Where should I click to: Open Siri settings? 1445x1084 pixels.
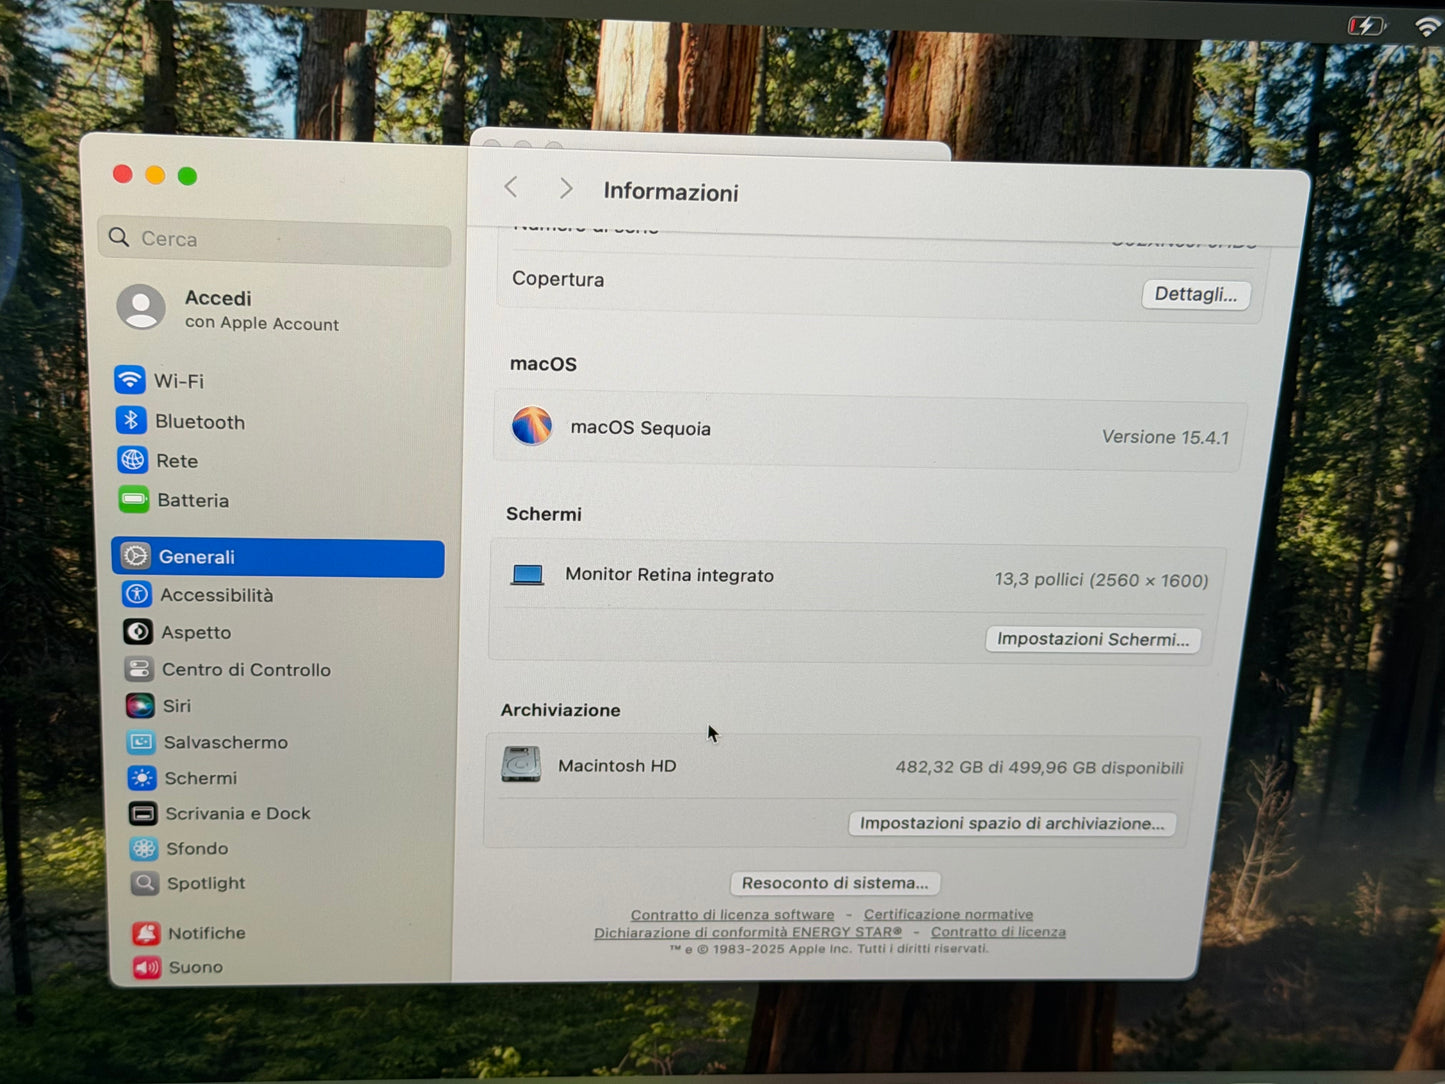click(158, 705)
